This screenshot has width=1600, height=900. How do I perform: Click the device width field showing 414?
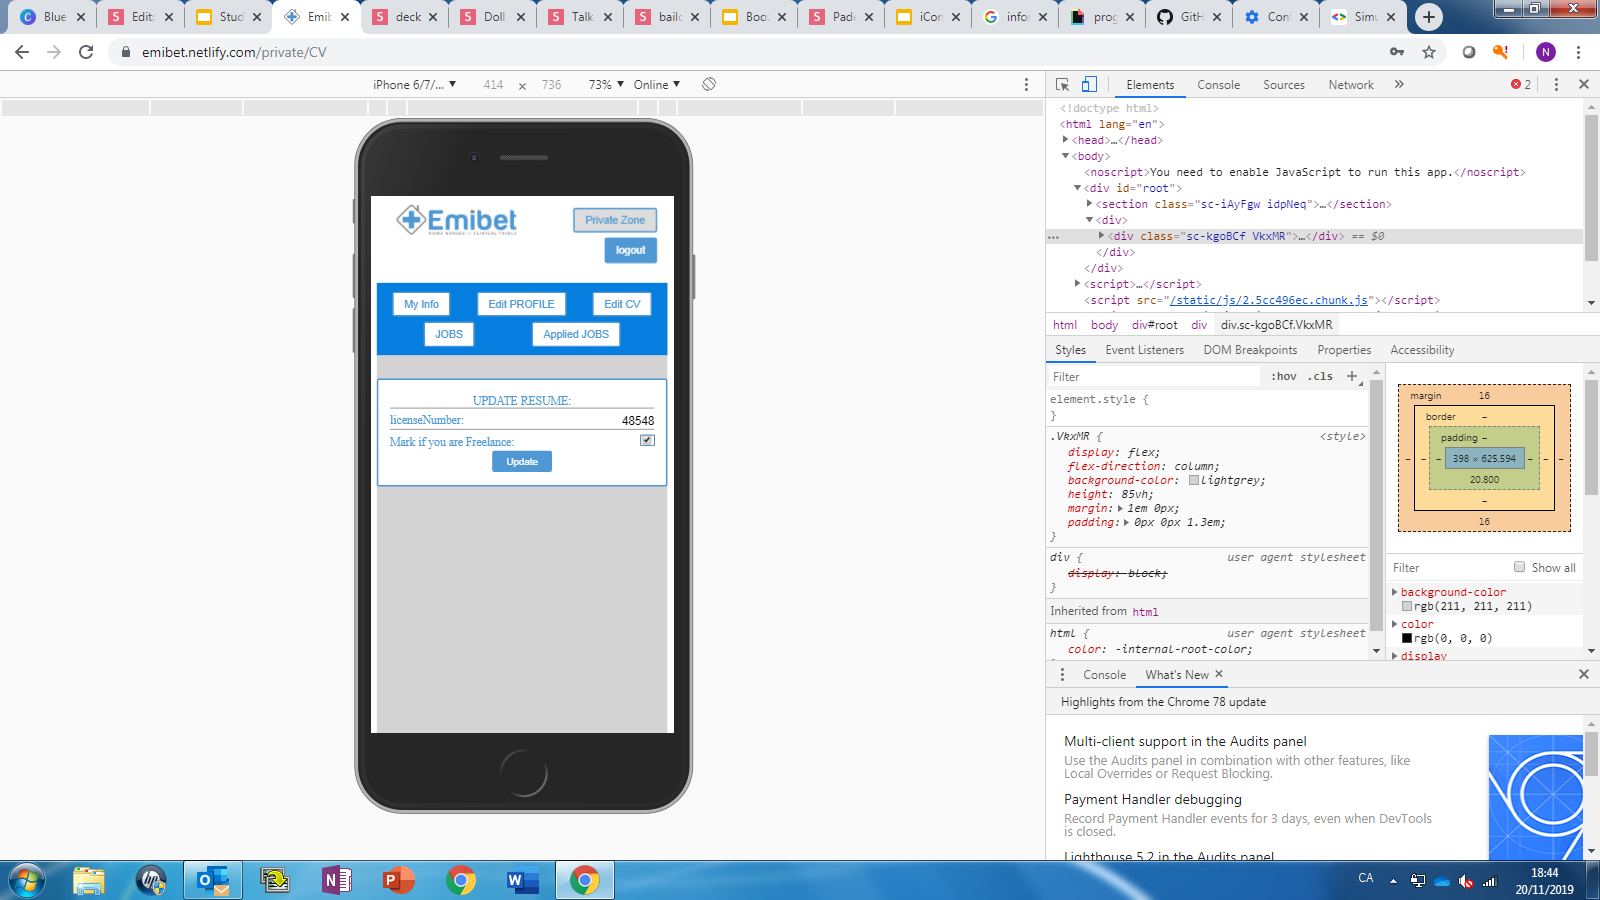(x=493, y=85)
